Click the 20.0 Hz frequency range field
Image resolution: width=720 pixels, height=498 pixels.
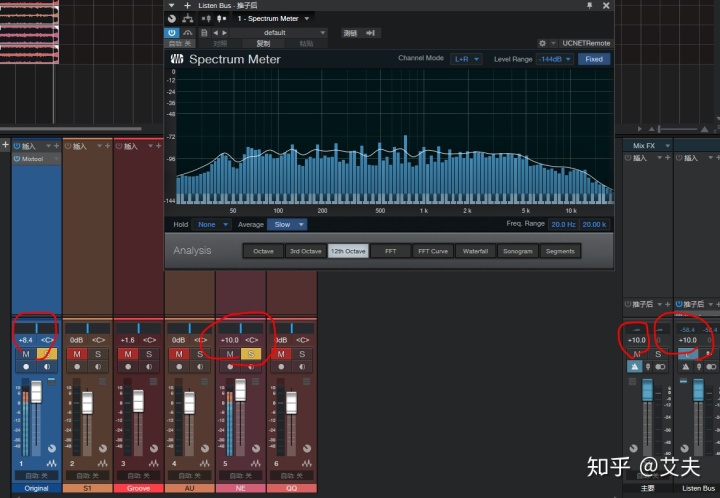[x=563, y=224]
